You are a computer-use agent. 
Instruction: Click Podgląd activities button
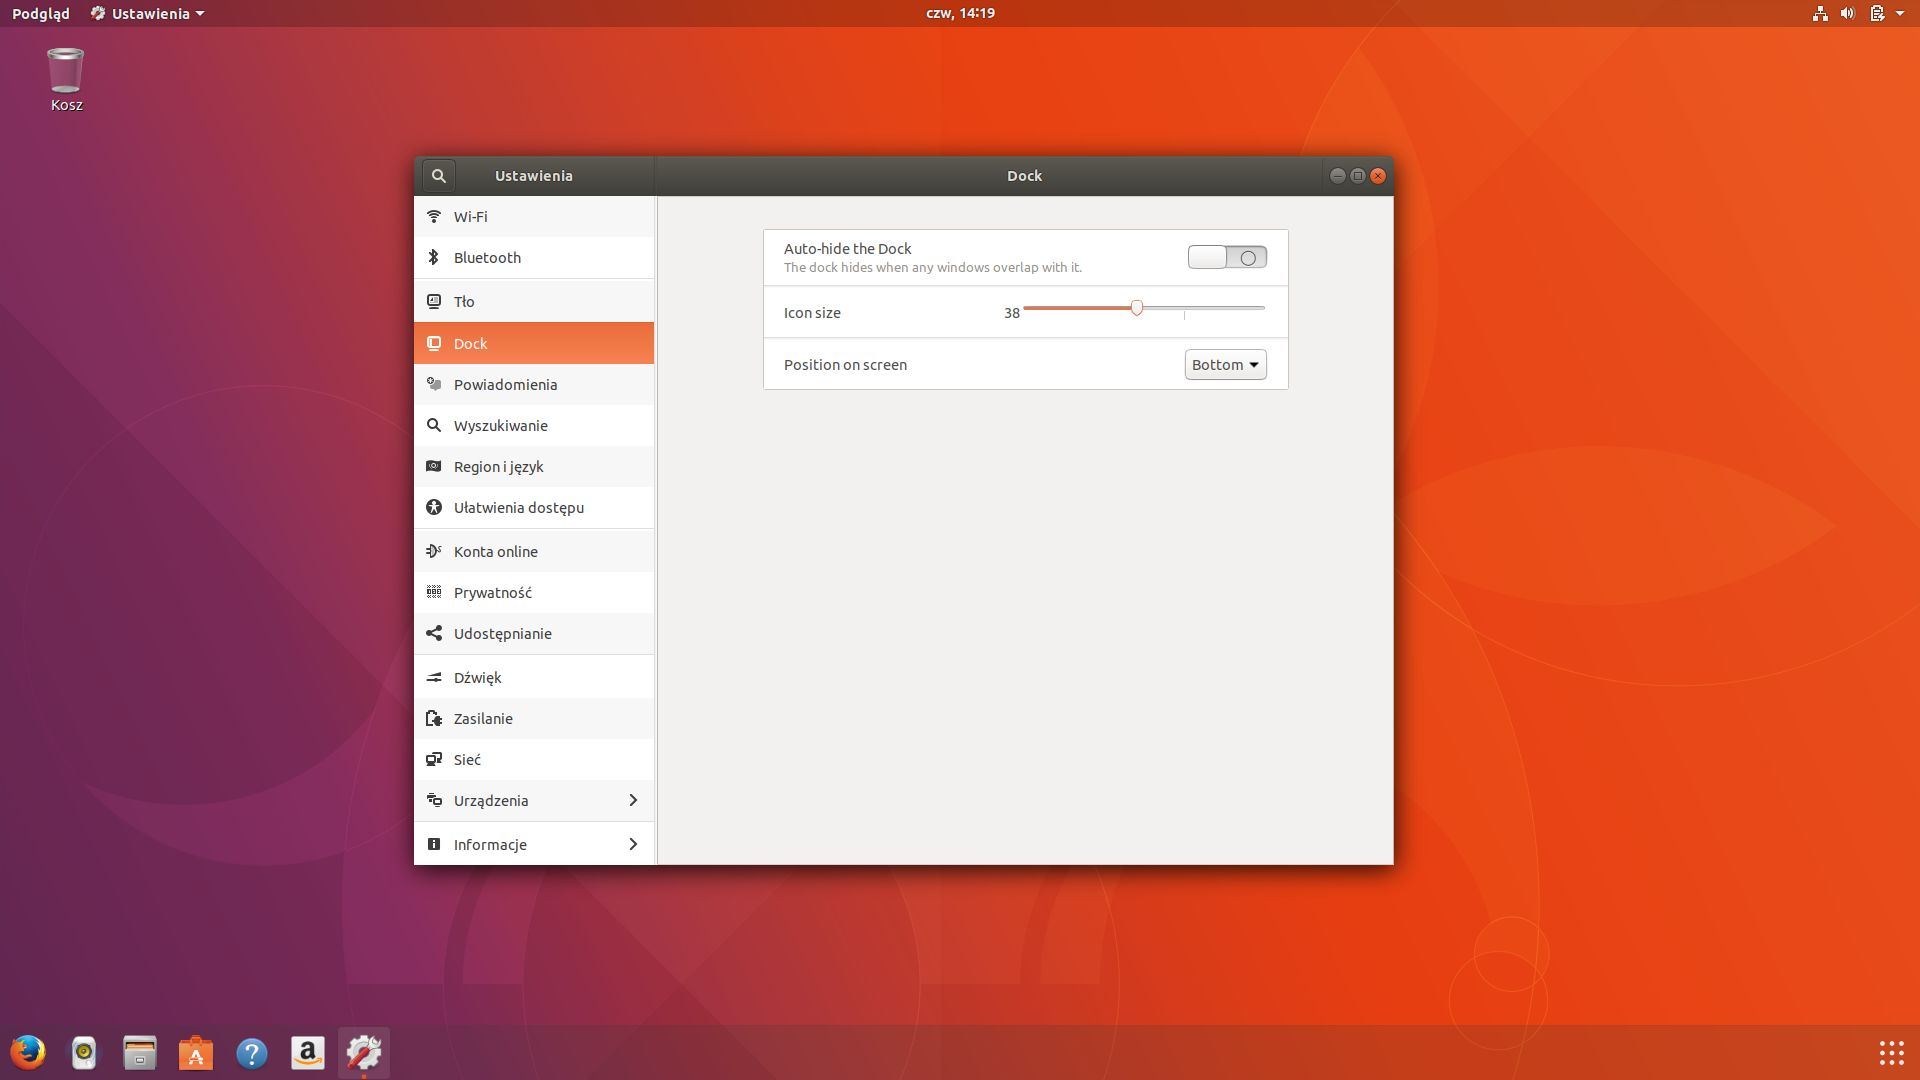tap(41, 13)
